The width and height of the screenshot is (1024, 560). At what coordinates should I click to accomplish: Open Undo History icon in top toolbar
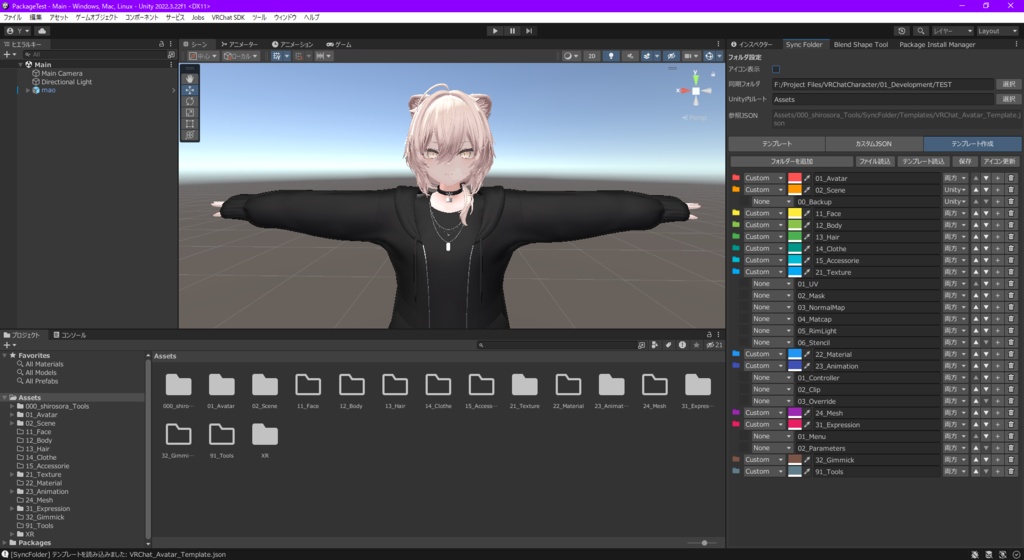pos(902,31)
